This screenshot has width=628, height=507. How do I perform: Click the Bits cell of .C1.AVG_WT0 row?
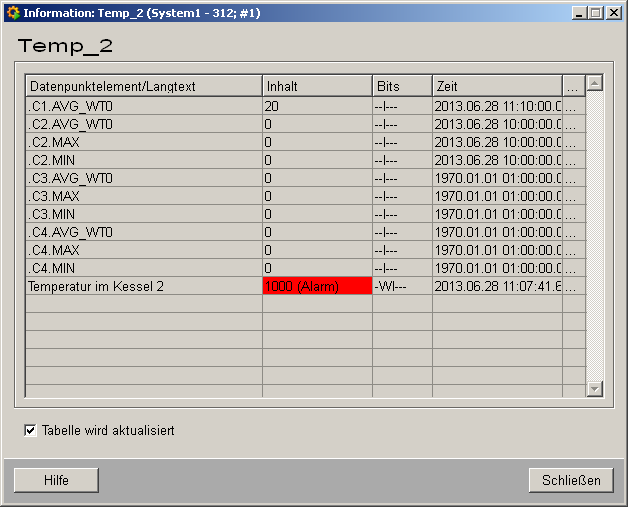coord(403,106)
